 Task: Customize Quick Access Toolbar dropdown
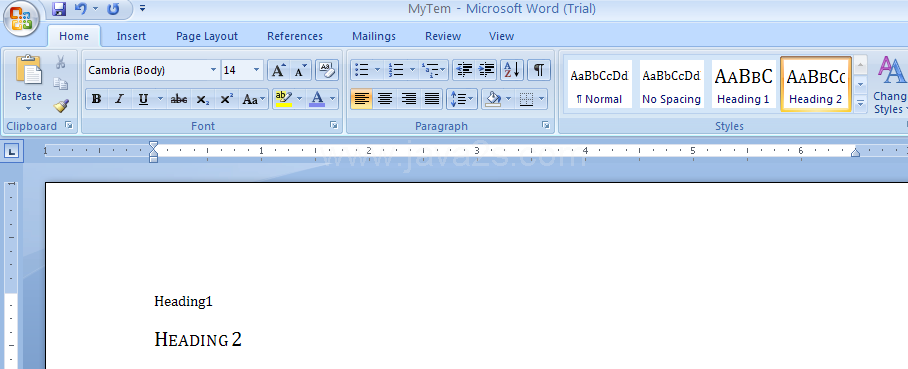(142, 9)
